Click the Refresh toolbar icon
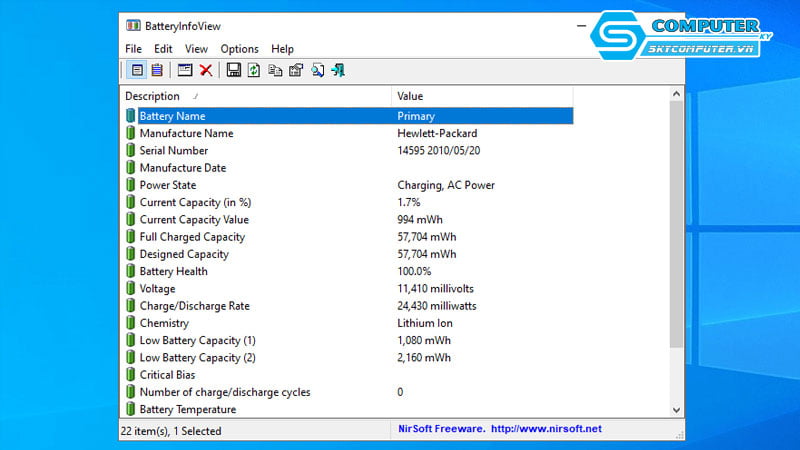Viewport: 800px width, 450px height. pyautogui.click(x=254, y=70)
